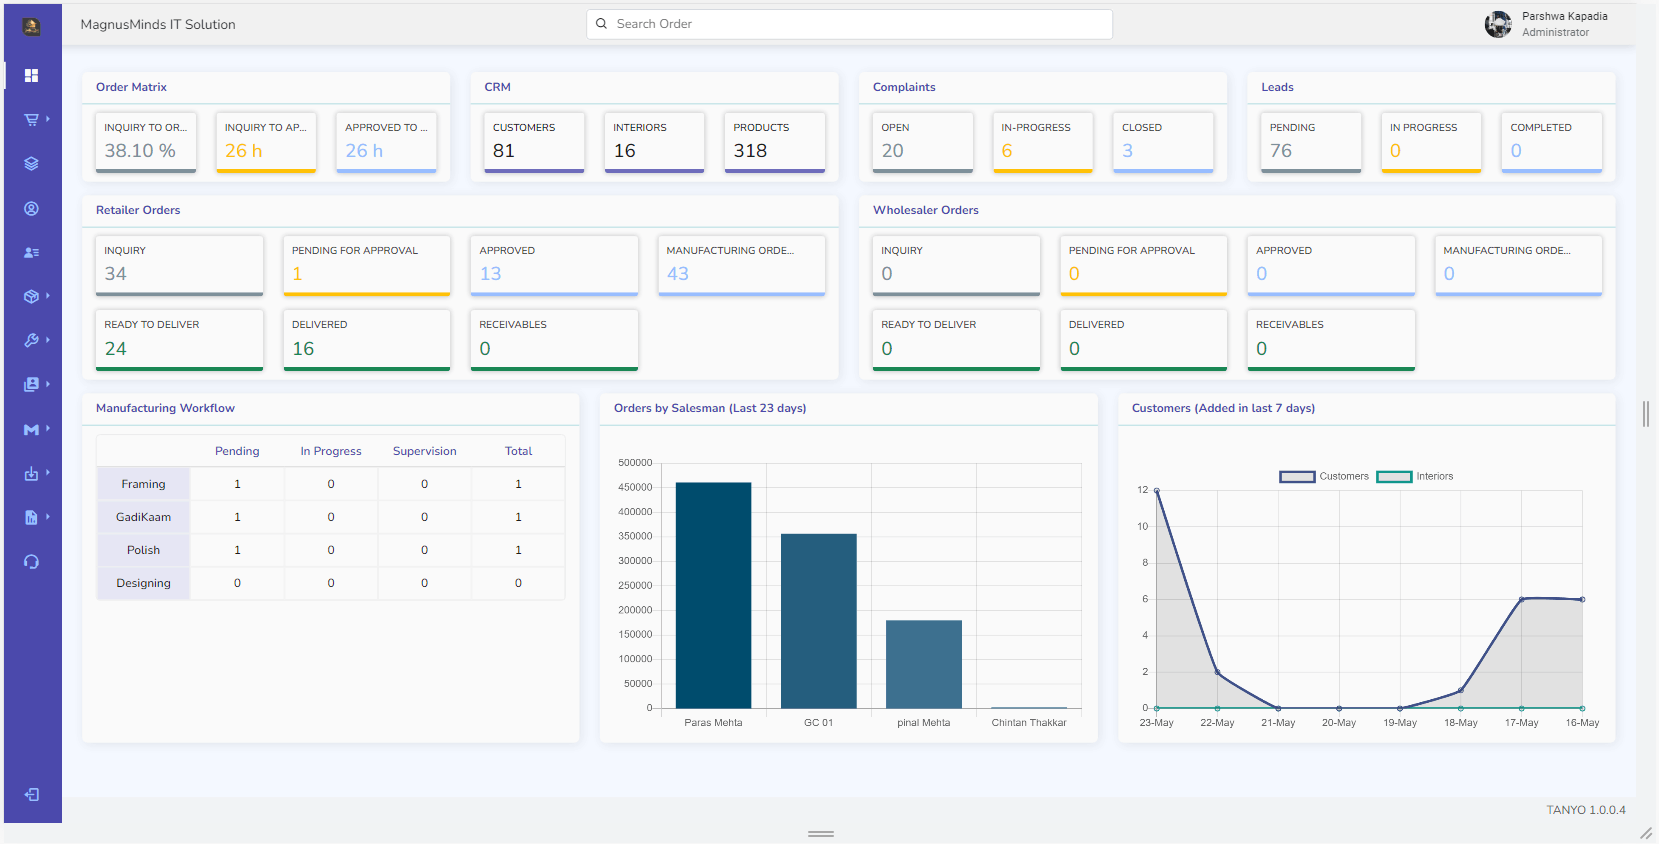Viewport: 1659px width, 844px height.
Task: Open the stacked layers icon in sidebar
Action: coord(31,164)
